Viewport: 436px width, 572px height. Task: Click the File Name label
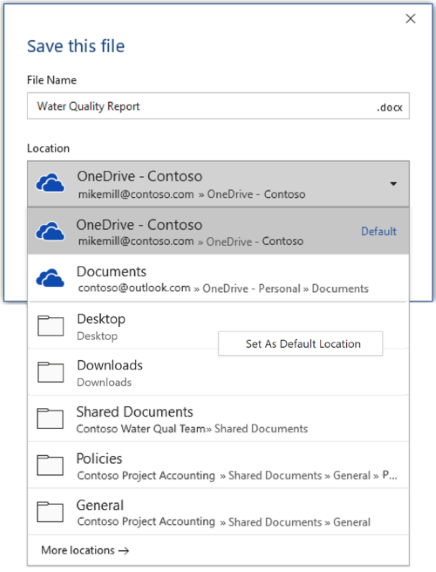(52, 80)
